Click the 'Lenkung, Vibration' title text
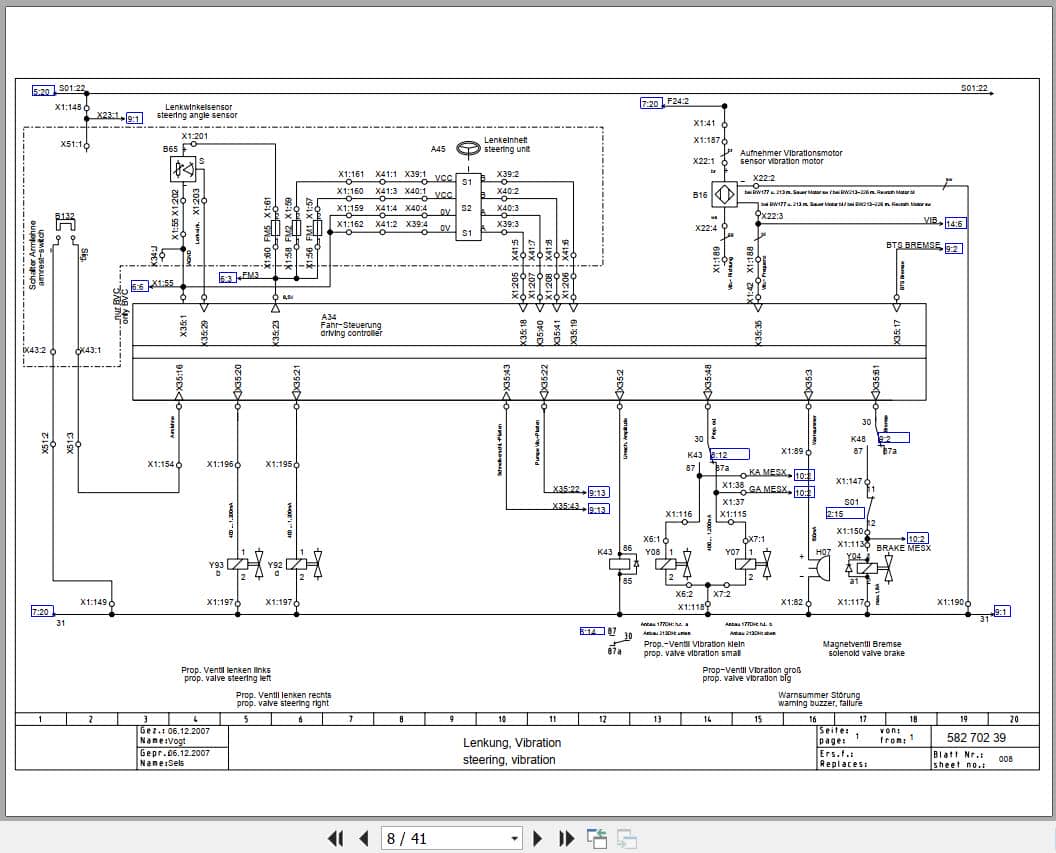This screenshot has height=853, width=1056. [x=512, y=743]
